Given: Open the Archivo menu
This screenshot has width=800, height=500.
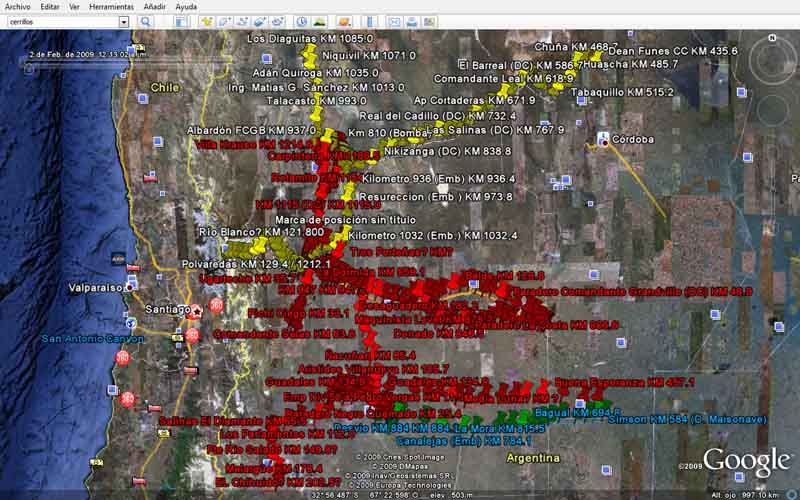Looking at the screenshot, I should (17, 7).
